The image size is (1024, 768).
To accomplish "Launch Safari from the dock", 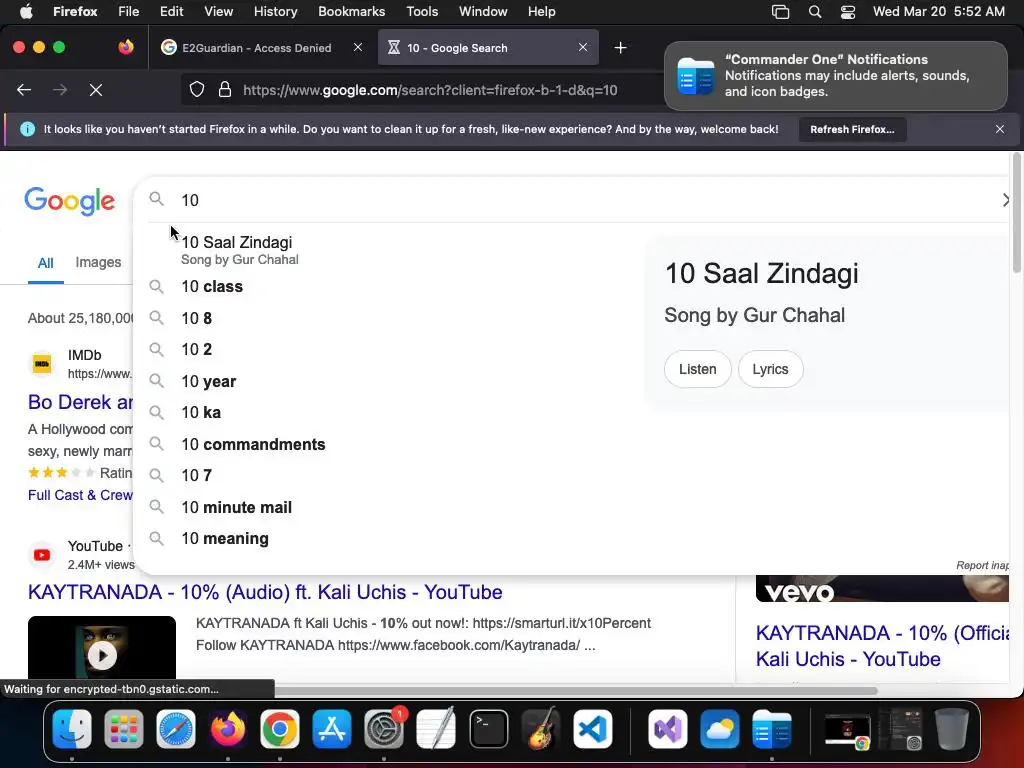I will (x=176, y=729).
